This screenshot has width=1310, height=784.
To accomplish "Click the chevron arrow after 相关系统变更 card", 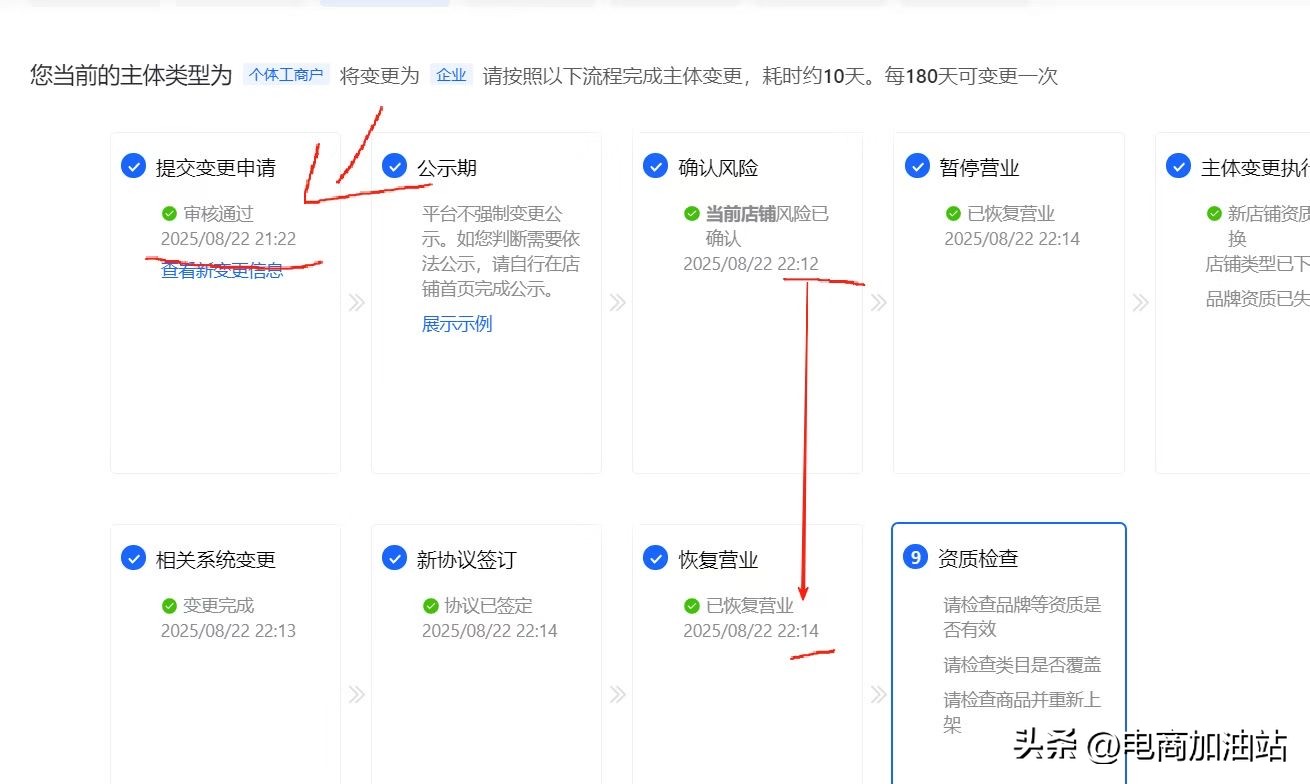I will (356, 695).
